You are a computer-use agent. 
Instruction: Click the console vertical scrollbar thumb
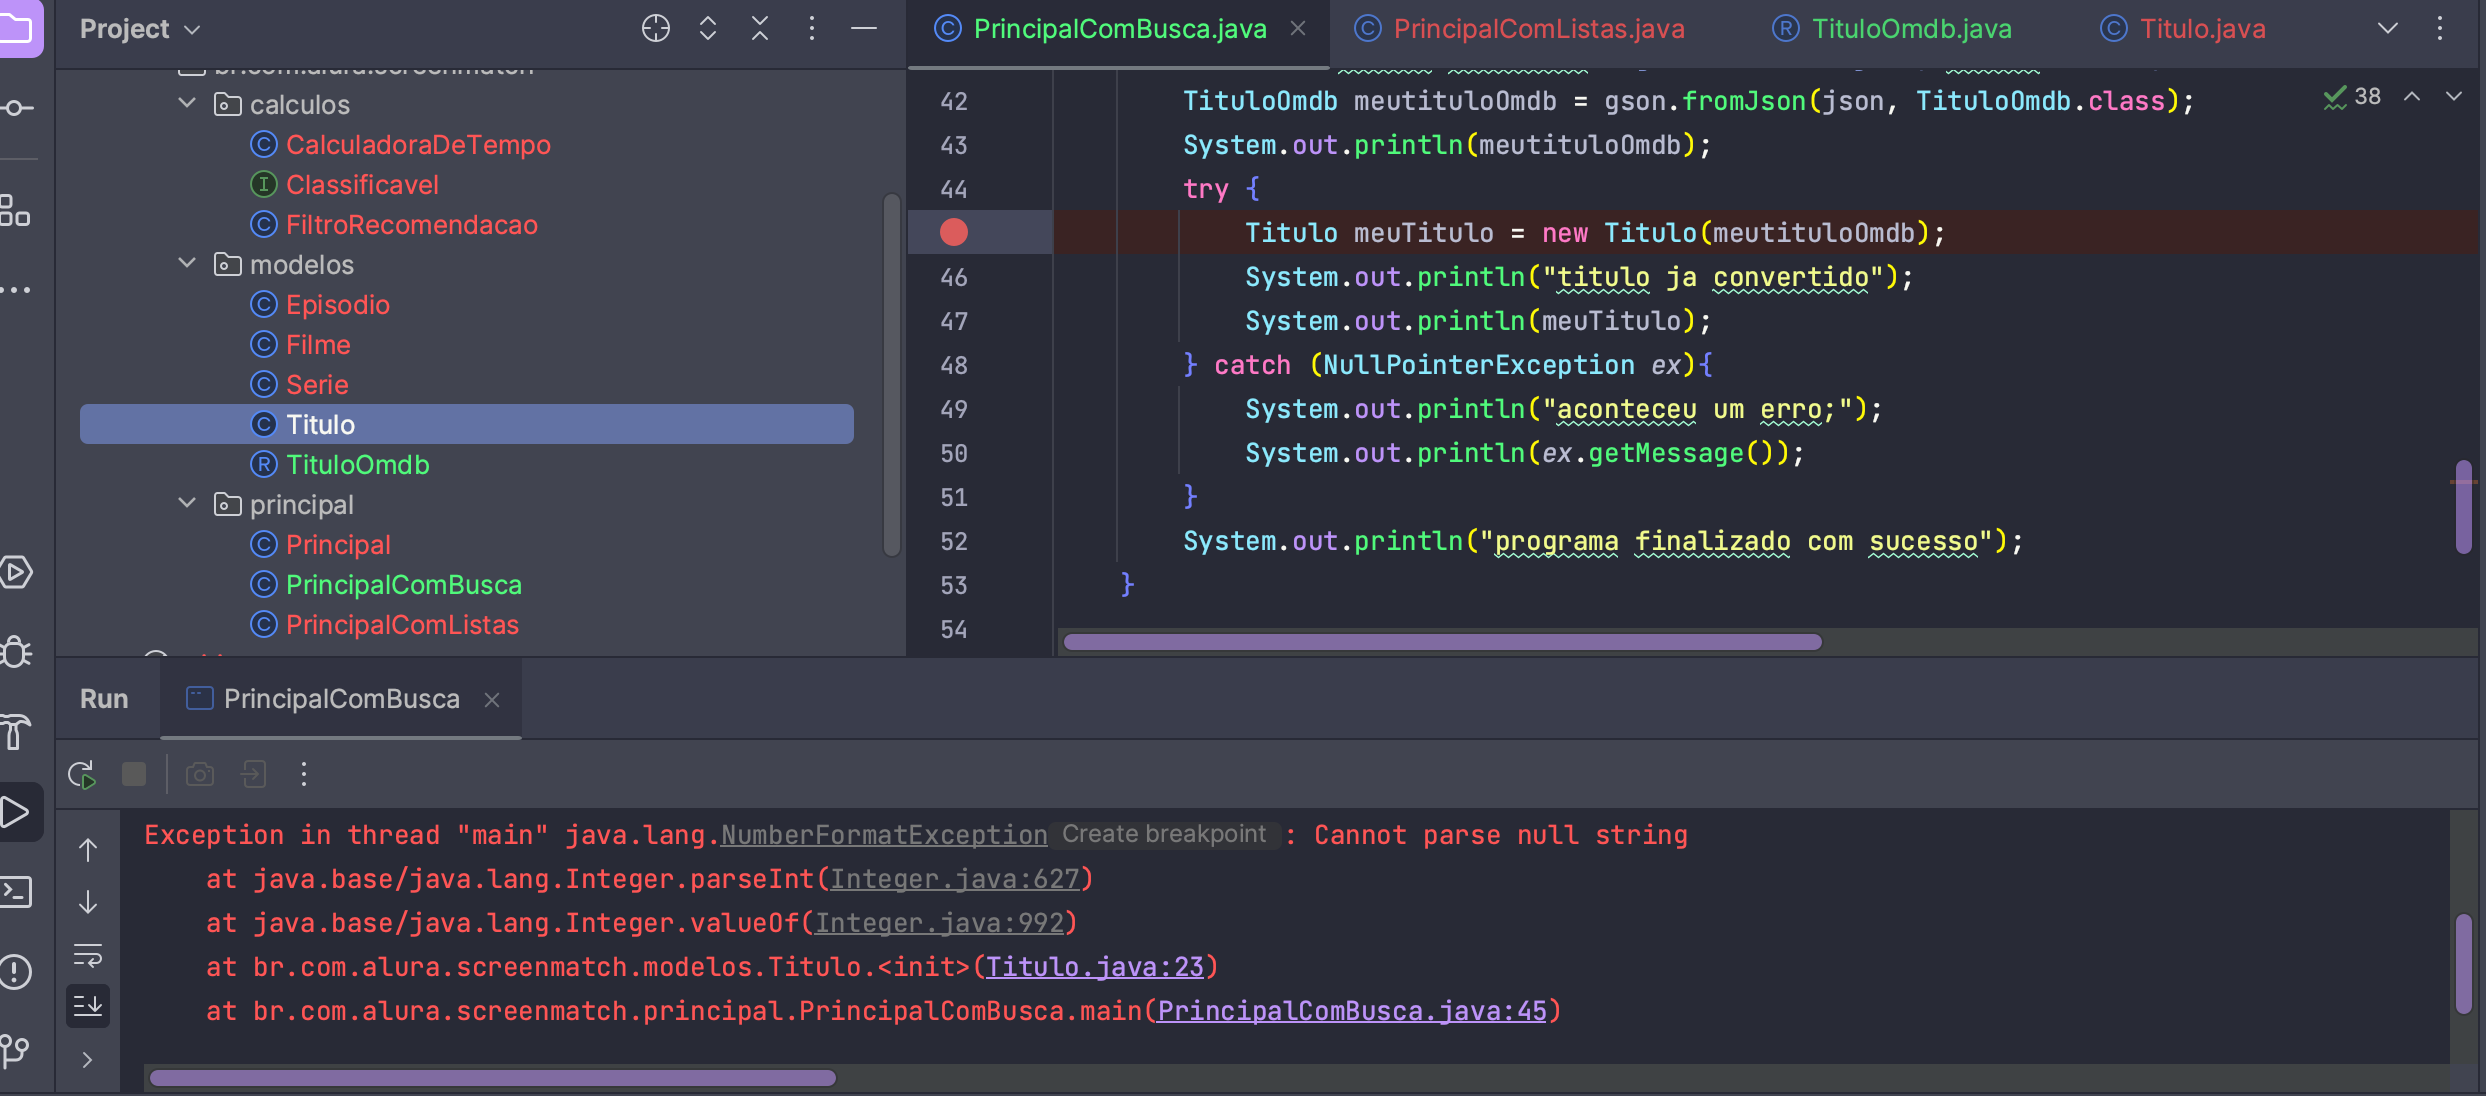tap(2464, 964)
